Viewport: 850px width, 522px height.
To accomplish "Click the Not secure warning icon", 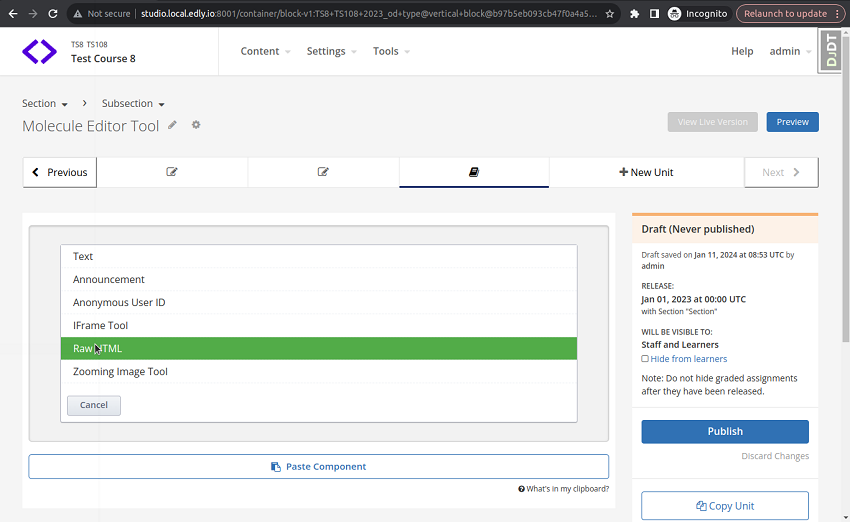I will point(78,14).
